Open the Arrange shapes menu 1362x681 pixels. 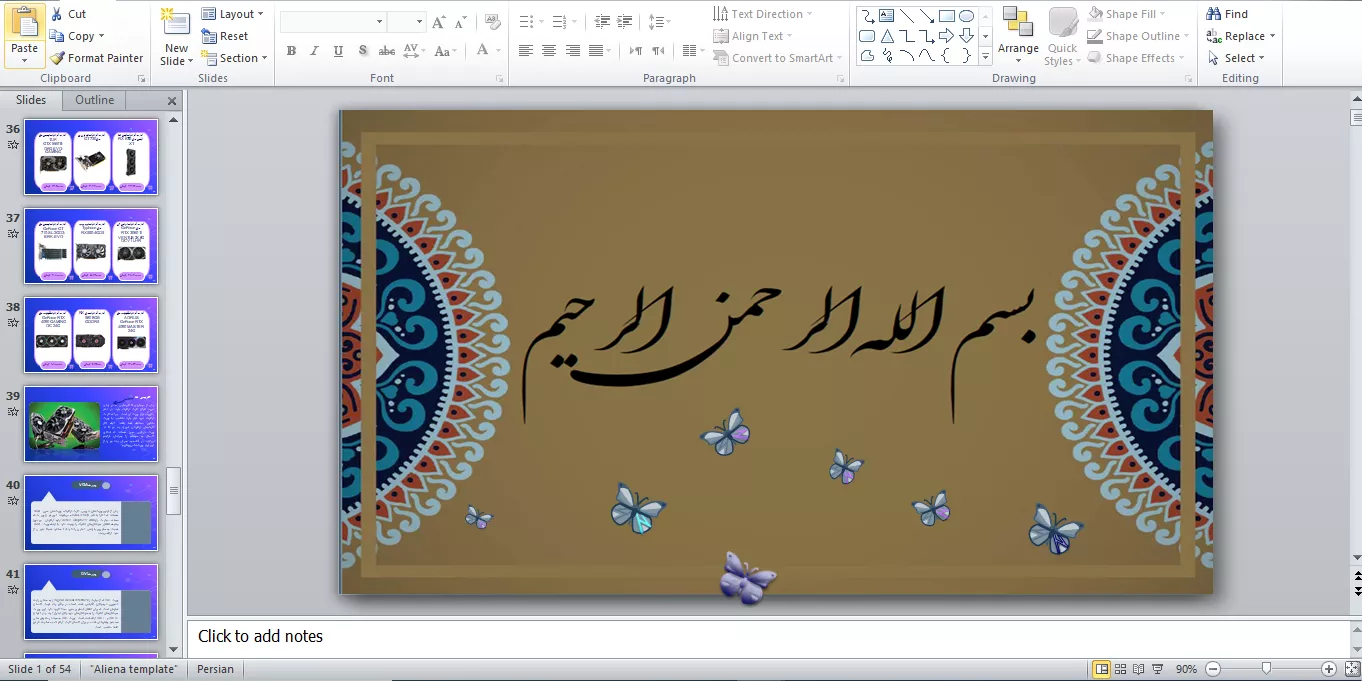(x=1018, y=34)
